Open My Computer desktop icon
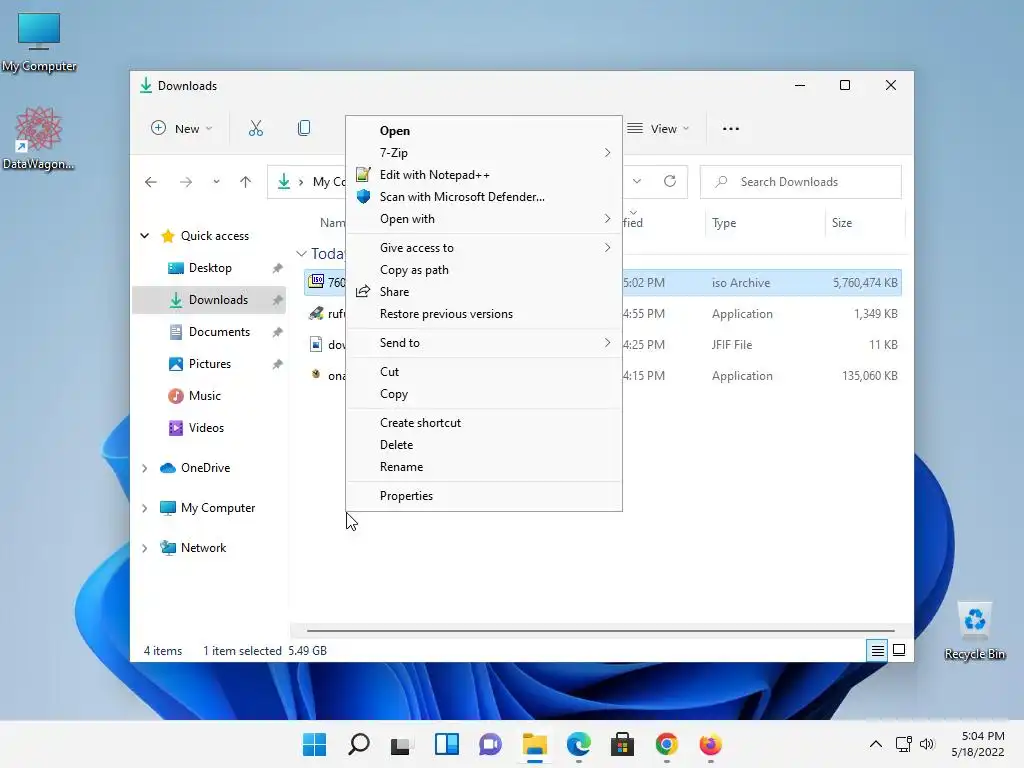 click(39, 42)
